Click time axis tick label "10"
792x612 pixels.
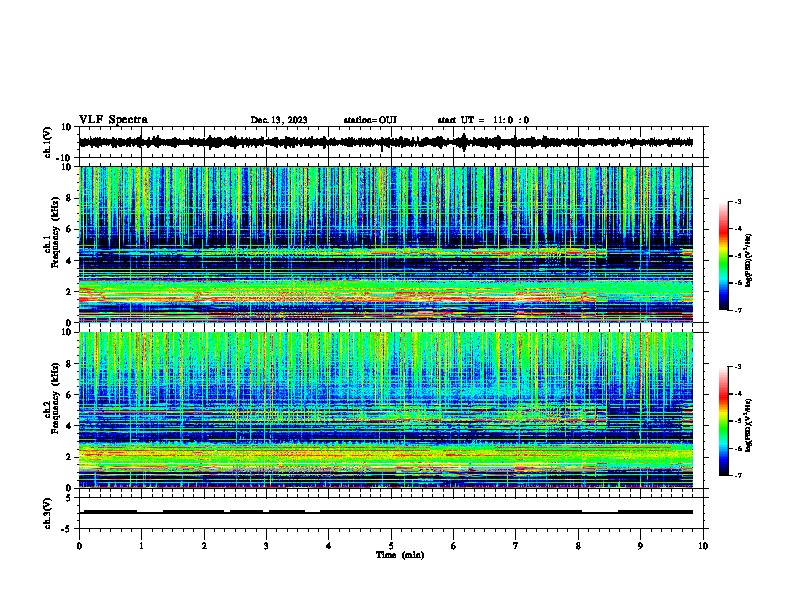[x=703, y=546]
